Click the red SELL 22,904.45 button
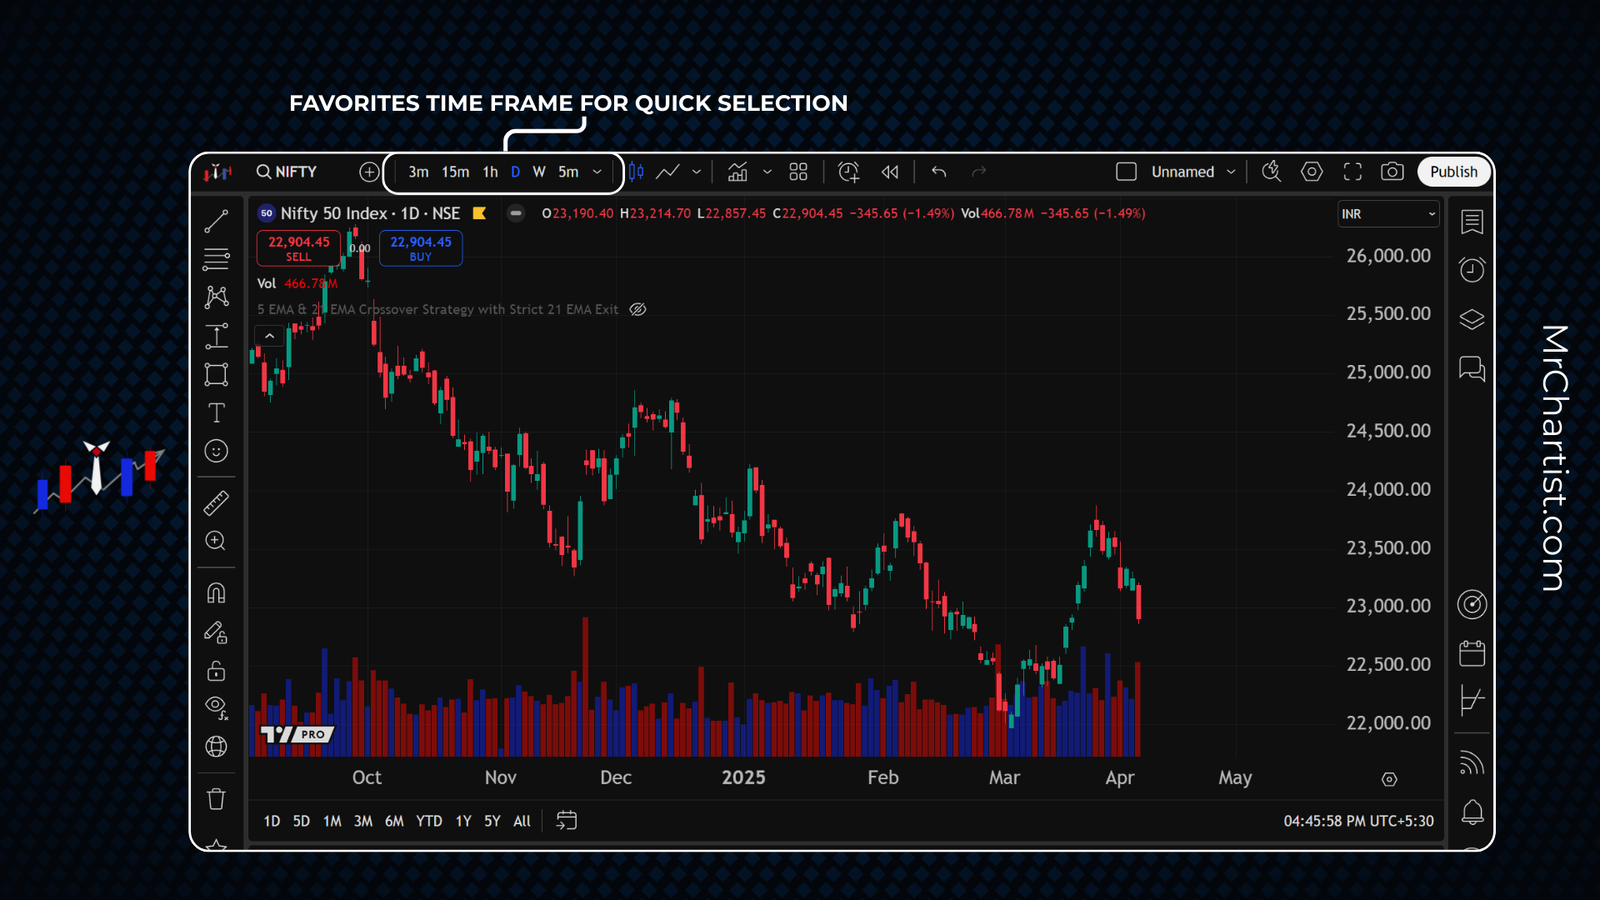Screen dimensions: 1600x900 point(298,248)
